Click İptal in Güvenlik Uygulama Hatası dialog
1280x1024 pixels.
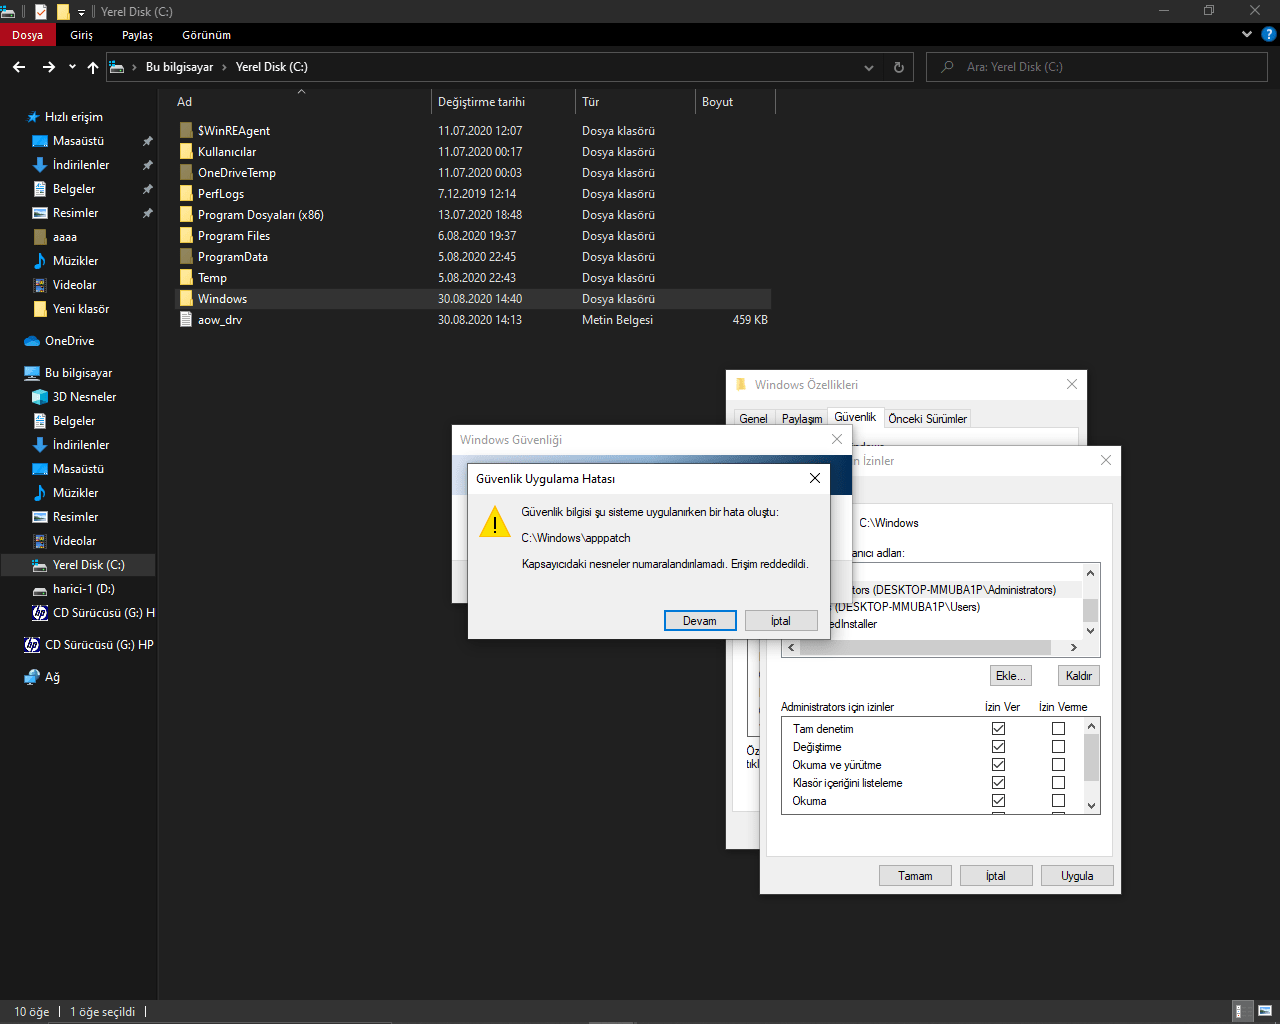[x=781, y=621]
